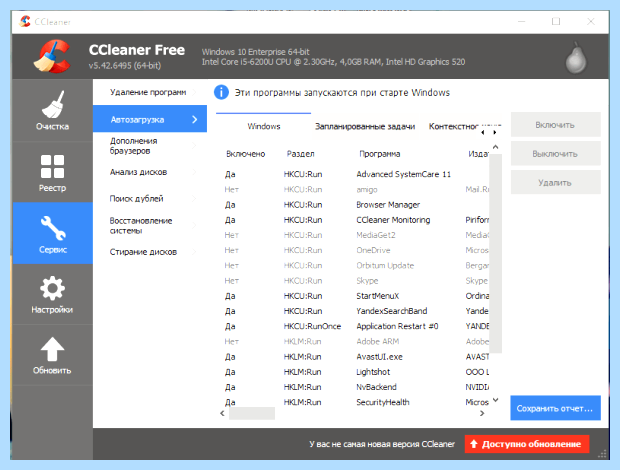Select the Browser Manager entry
Image resolution: width=620 pixels, height=470 pixels.
[x=356, y=205]
